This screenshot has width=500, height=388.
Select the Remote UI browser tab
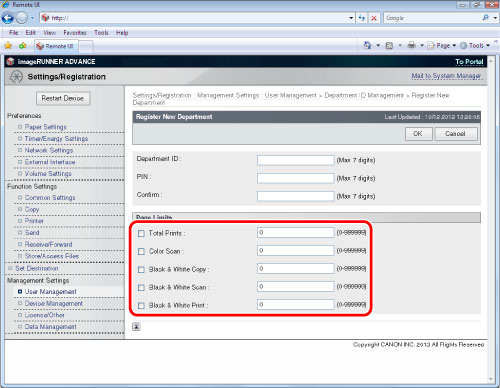click(x=56, y=46)
